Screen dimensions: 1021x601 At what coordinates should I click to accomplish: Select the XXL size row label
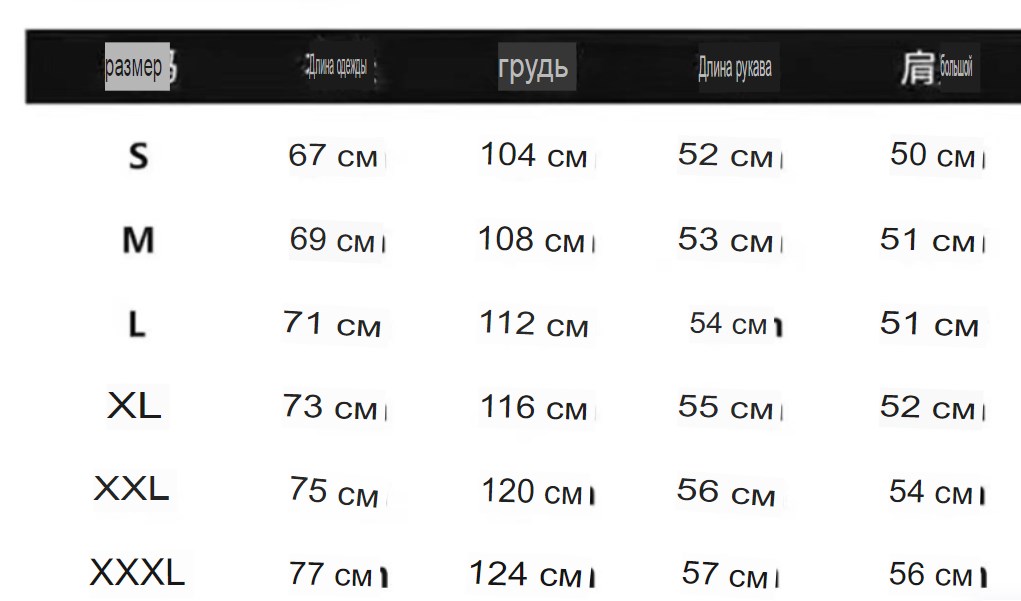(x=132, y=488)
